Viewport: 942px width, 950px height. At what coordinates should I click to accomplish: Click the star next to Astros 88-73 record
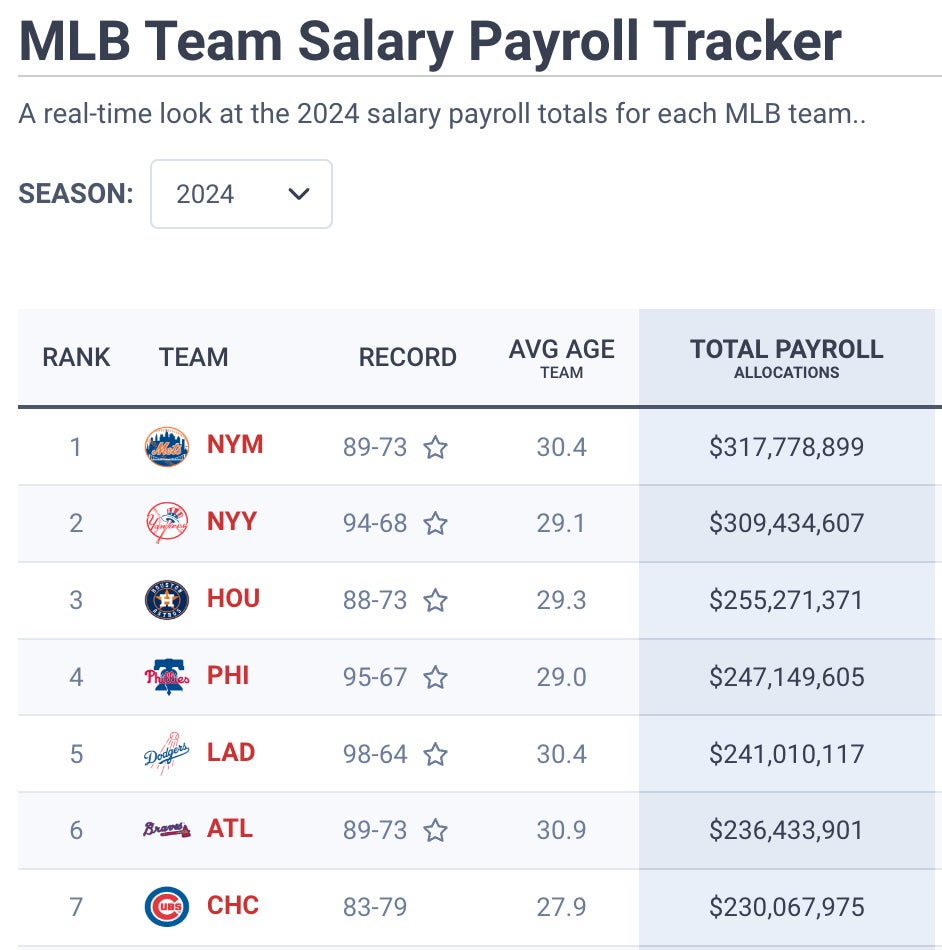pos(435,600)
